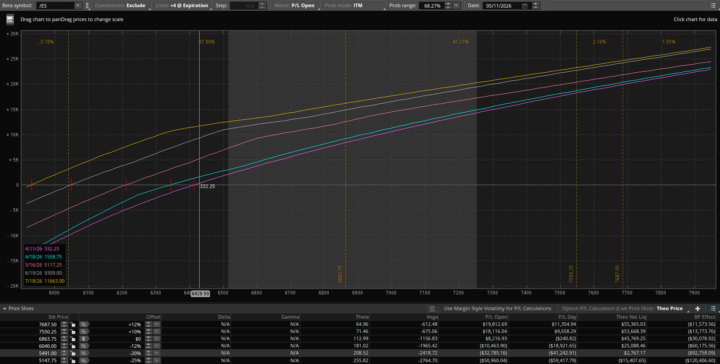Toggle the lock icon on 5491.00 row
Viewport: 720px width, 364px height.
[73, 353]
